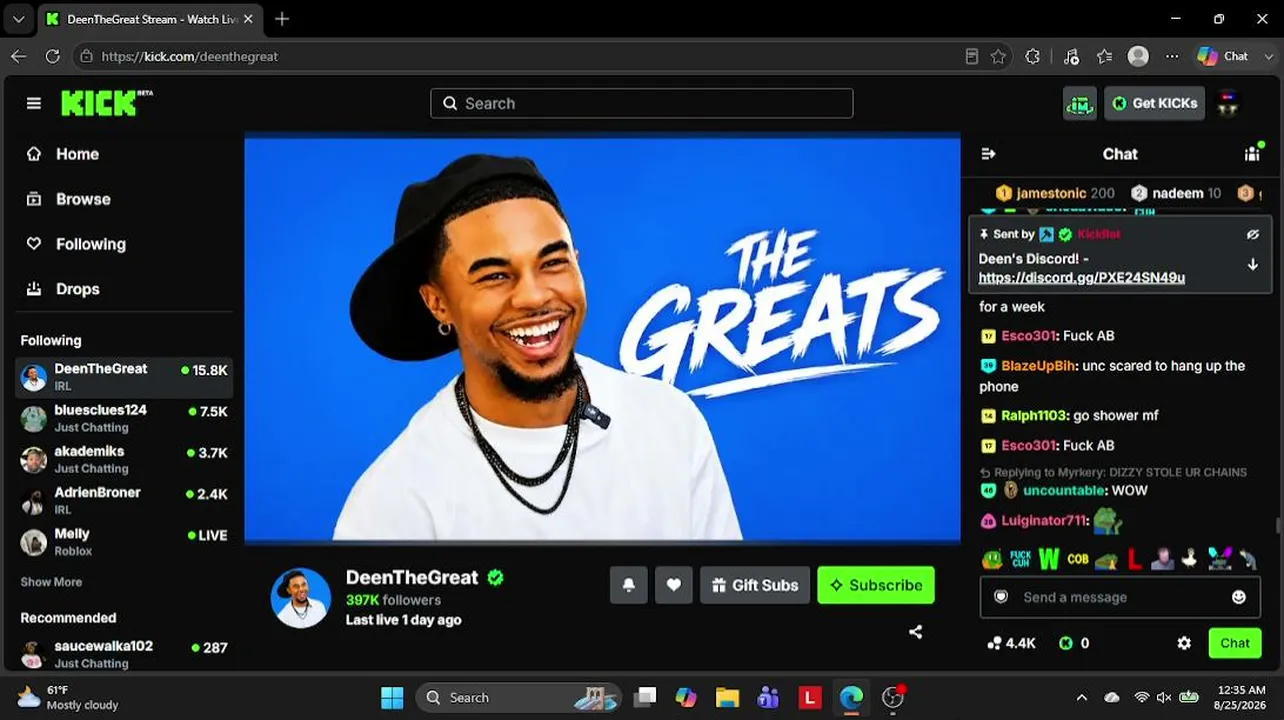The height and width of the screenshot is (720, 1284).
Task: Expand the list with Show More
Action: [51, 582]
